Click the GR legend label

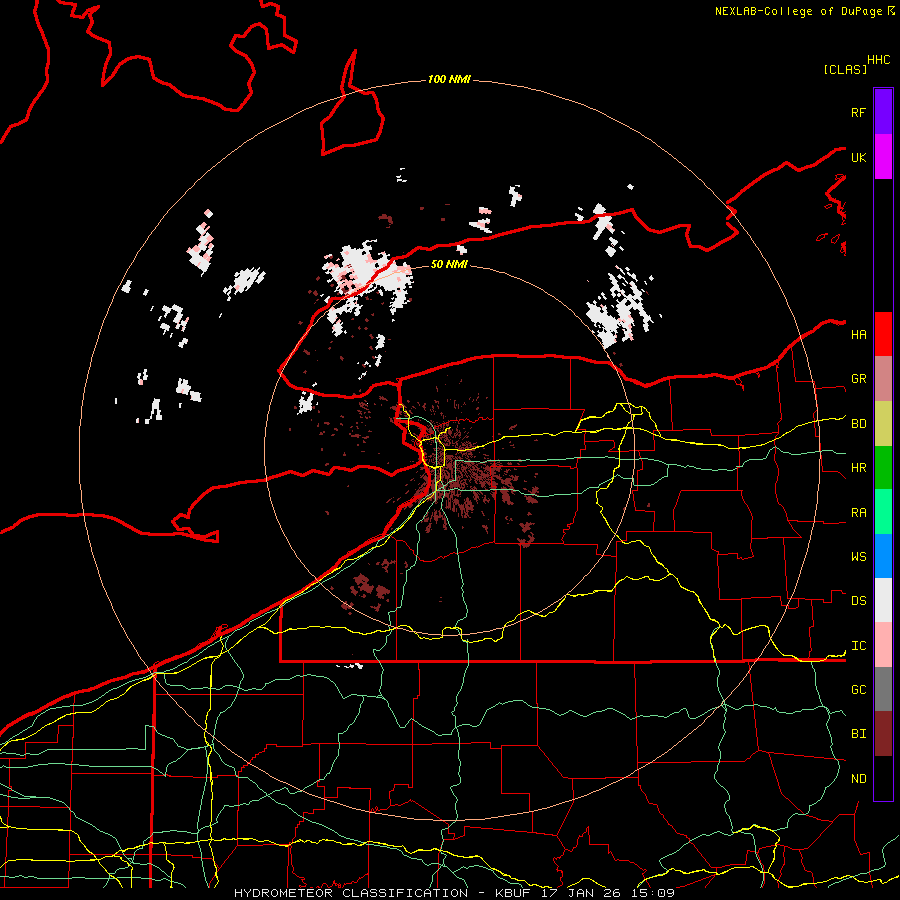(x=858, y=379)
